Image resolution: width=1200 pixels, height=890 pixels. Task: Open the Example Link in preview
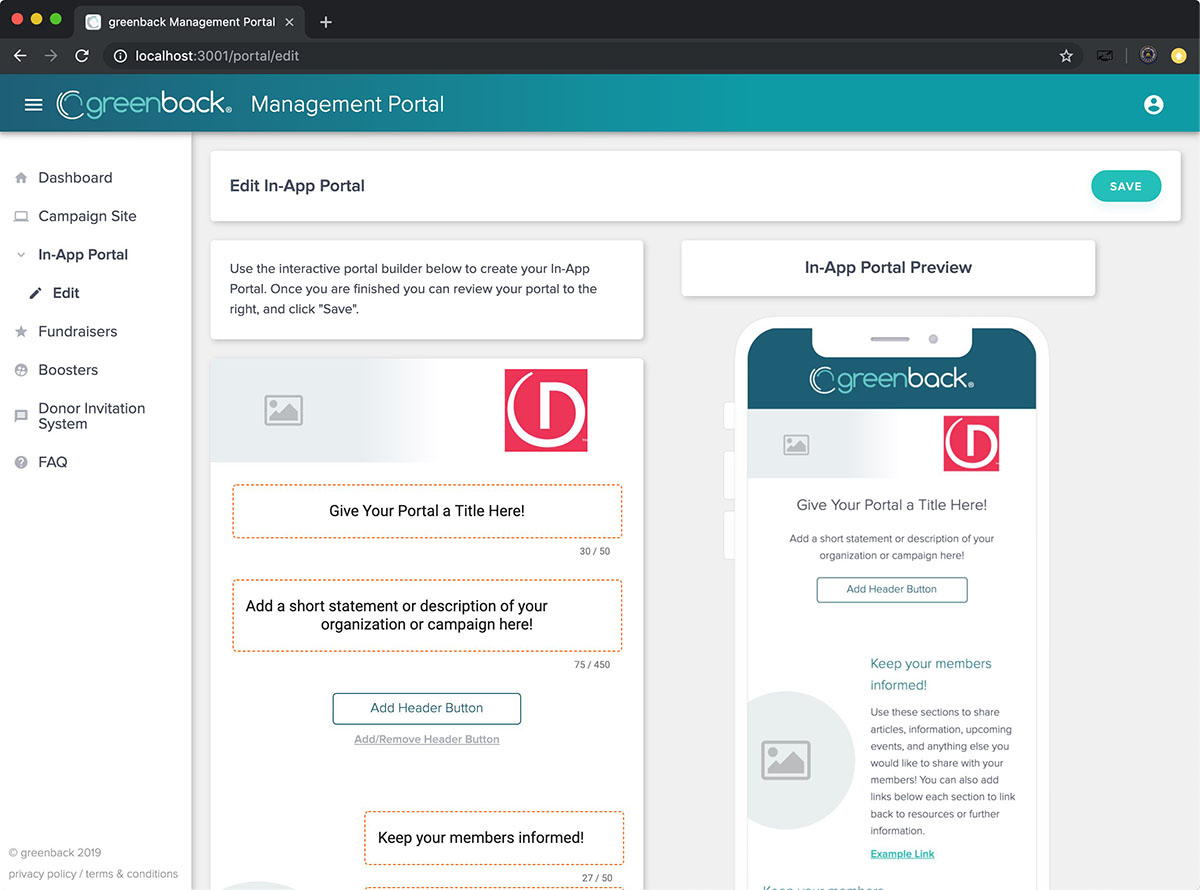(x=902, y=854)
